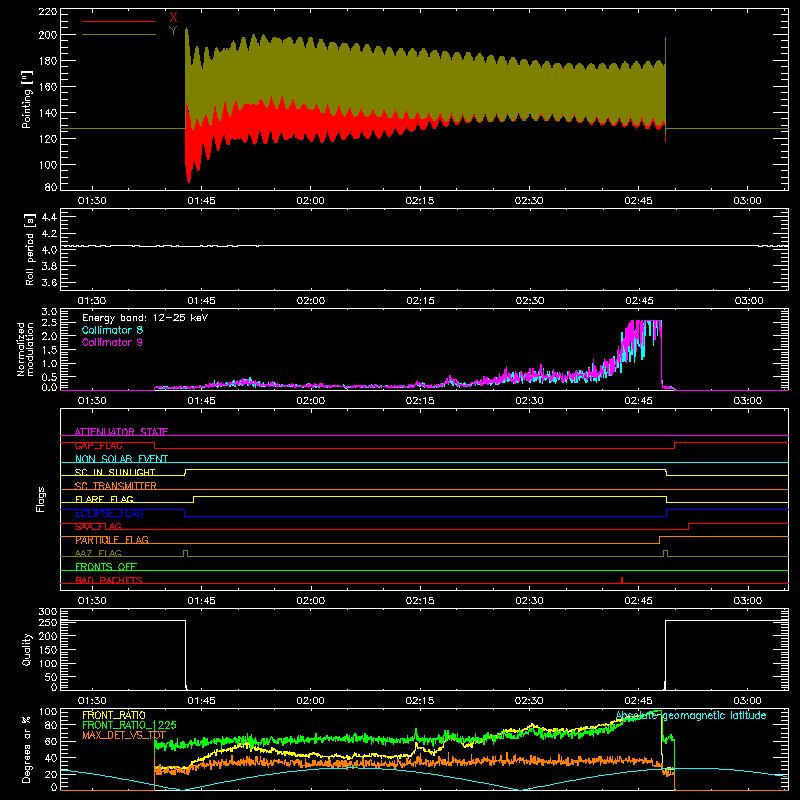Click the red BAD_PACKETS spike marker
This screenshot has width=800, height=800.
pyautogui.click(x=622, y=580)
